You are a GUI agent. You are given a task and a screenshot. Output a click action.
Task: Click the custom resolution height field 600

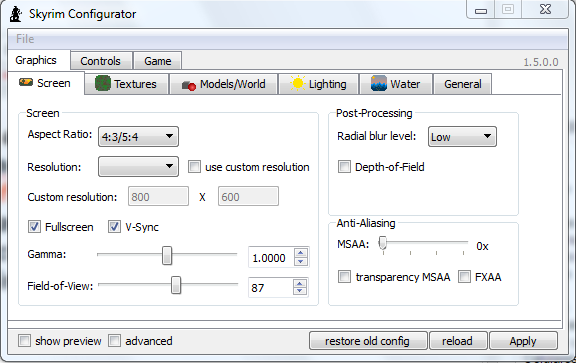coord(248,197)
